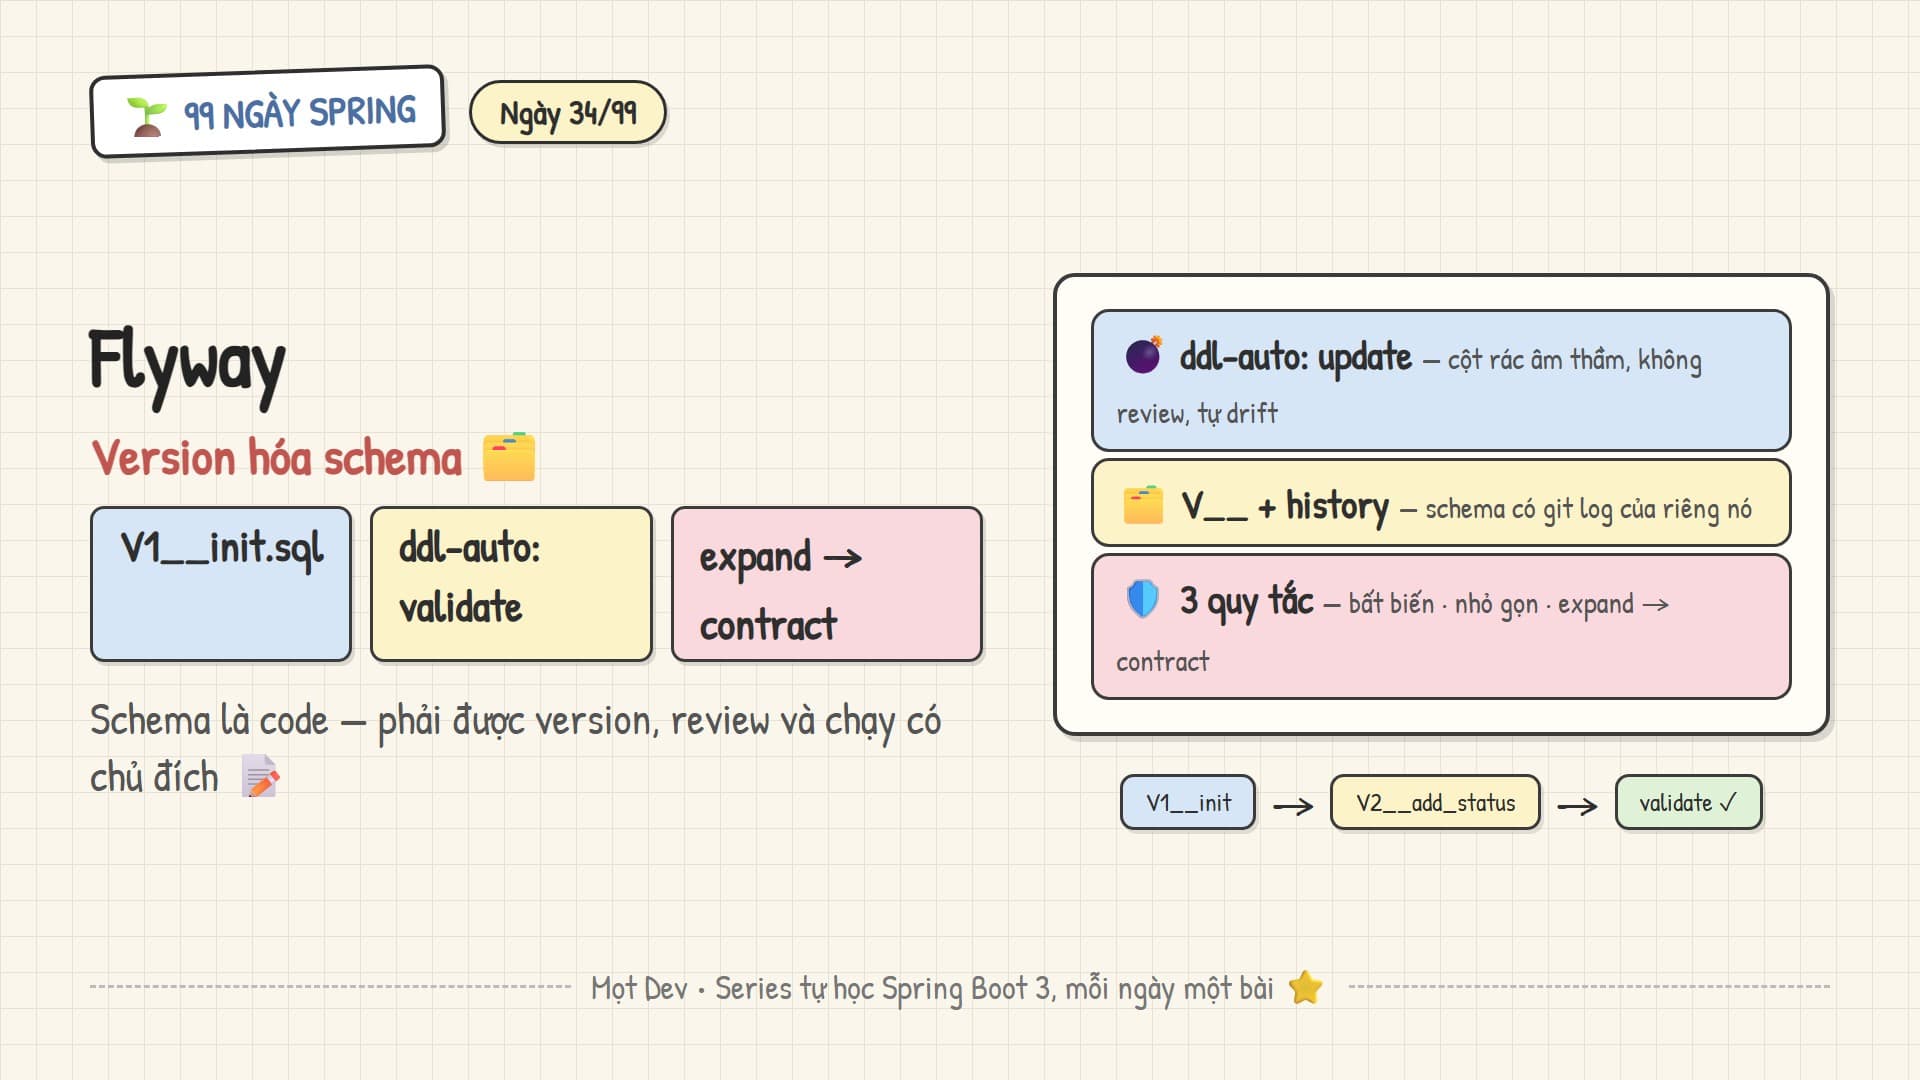Click the star emoji in the footer
The height and width of the screenshot is (1080, 1920).
click(x=1306, y=988)
